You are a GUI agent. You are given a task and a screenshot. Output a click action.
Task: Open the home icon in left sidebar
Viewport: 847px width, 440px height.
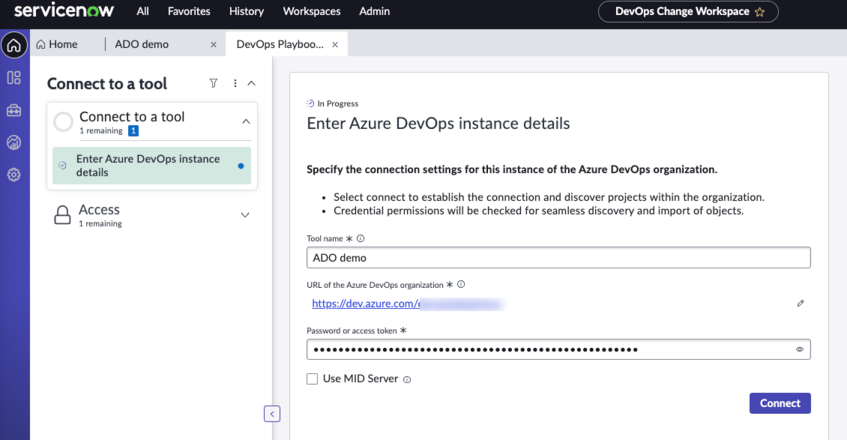(14, 45)
